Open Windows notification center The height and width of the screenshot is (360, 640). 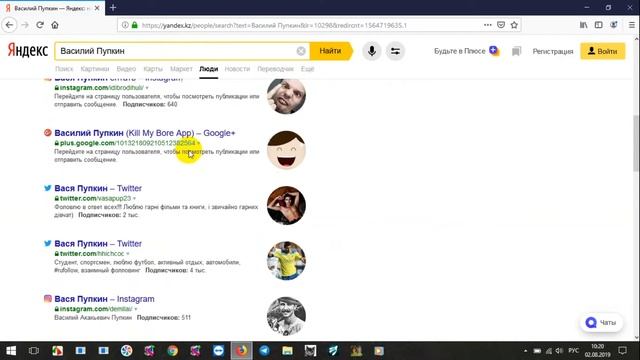tap(622, 351)
